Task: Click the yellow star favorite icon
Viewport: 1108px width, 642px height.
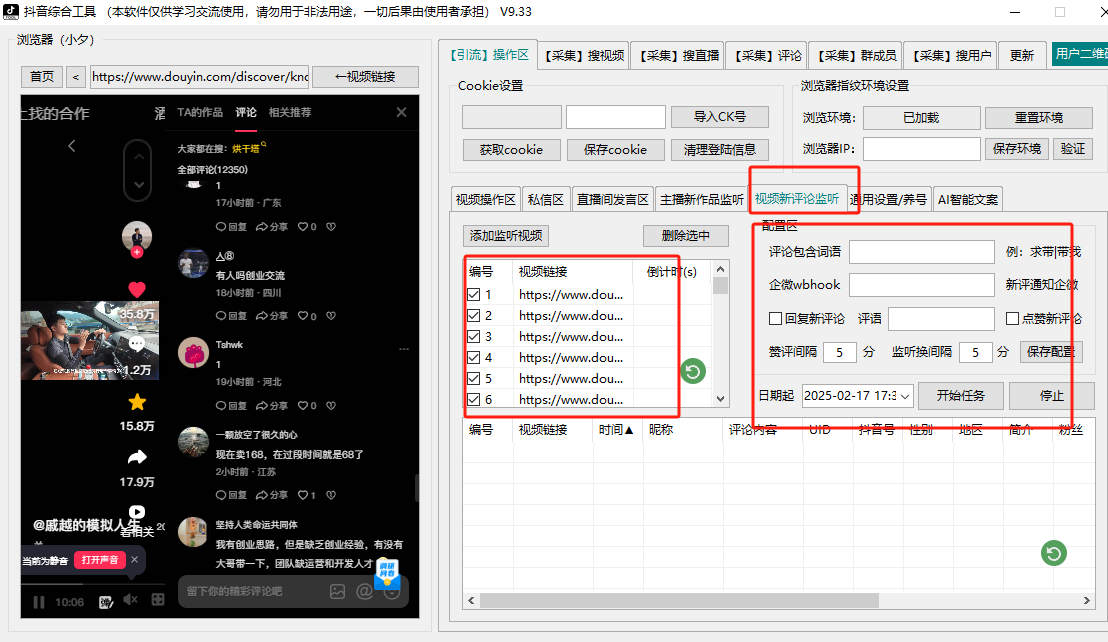Action: click(x=137, y=402)
